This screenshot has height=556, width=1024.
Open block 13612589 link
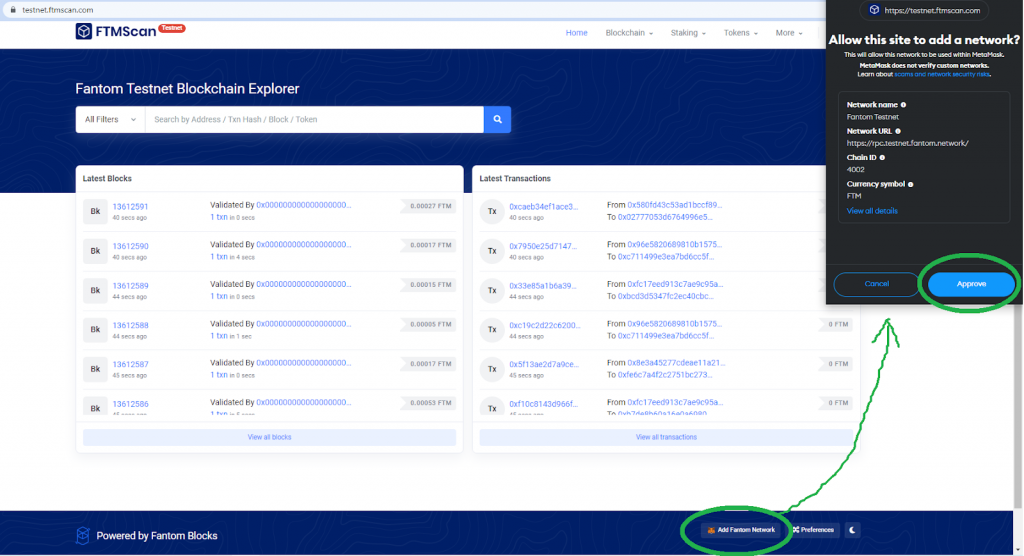click(x=130, y=286)
